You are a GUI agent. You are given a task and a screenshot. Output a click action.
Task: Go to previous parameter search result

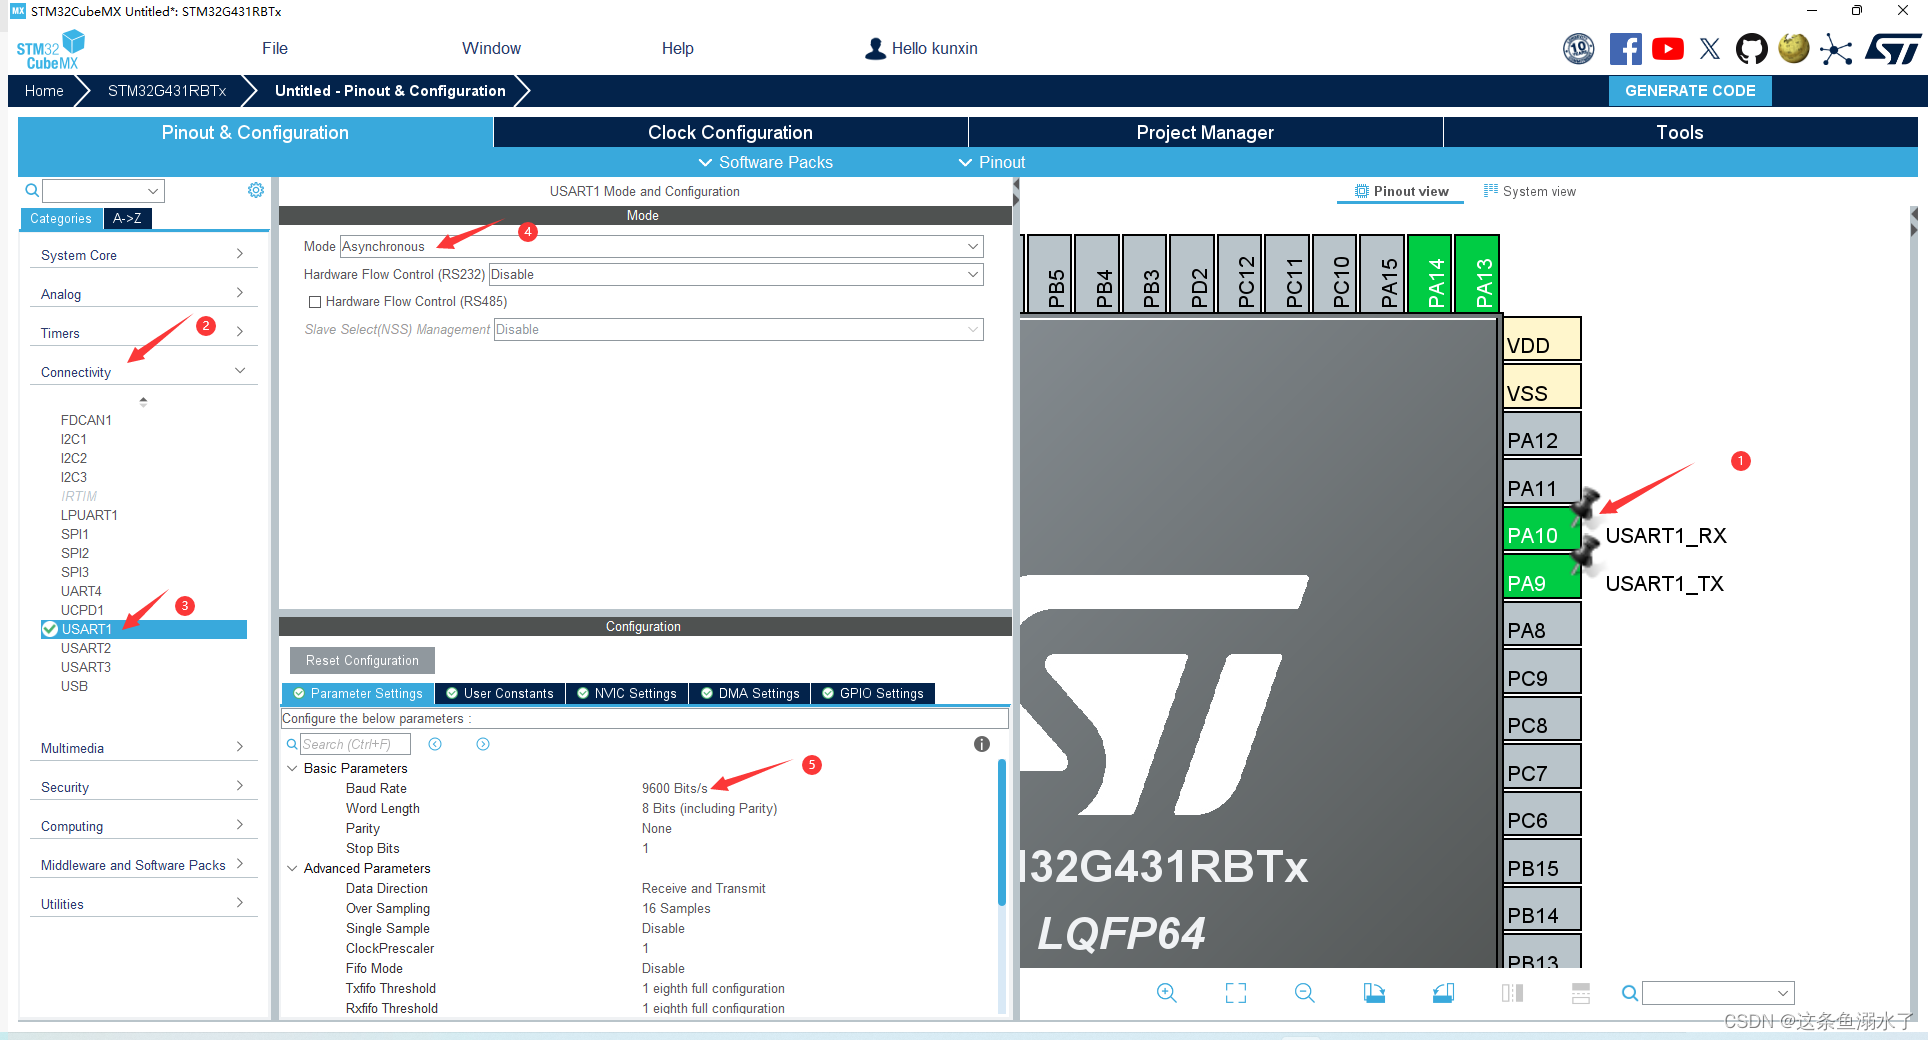click(435, 744)
